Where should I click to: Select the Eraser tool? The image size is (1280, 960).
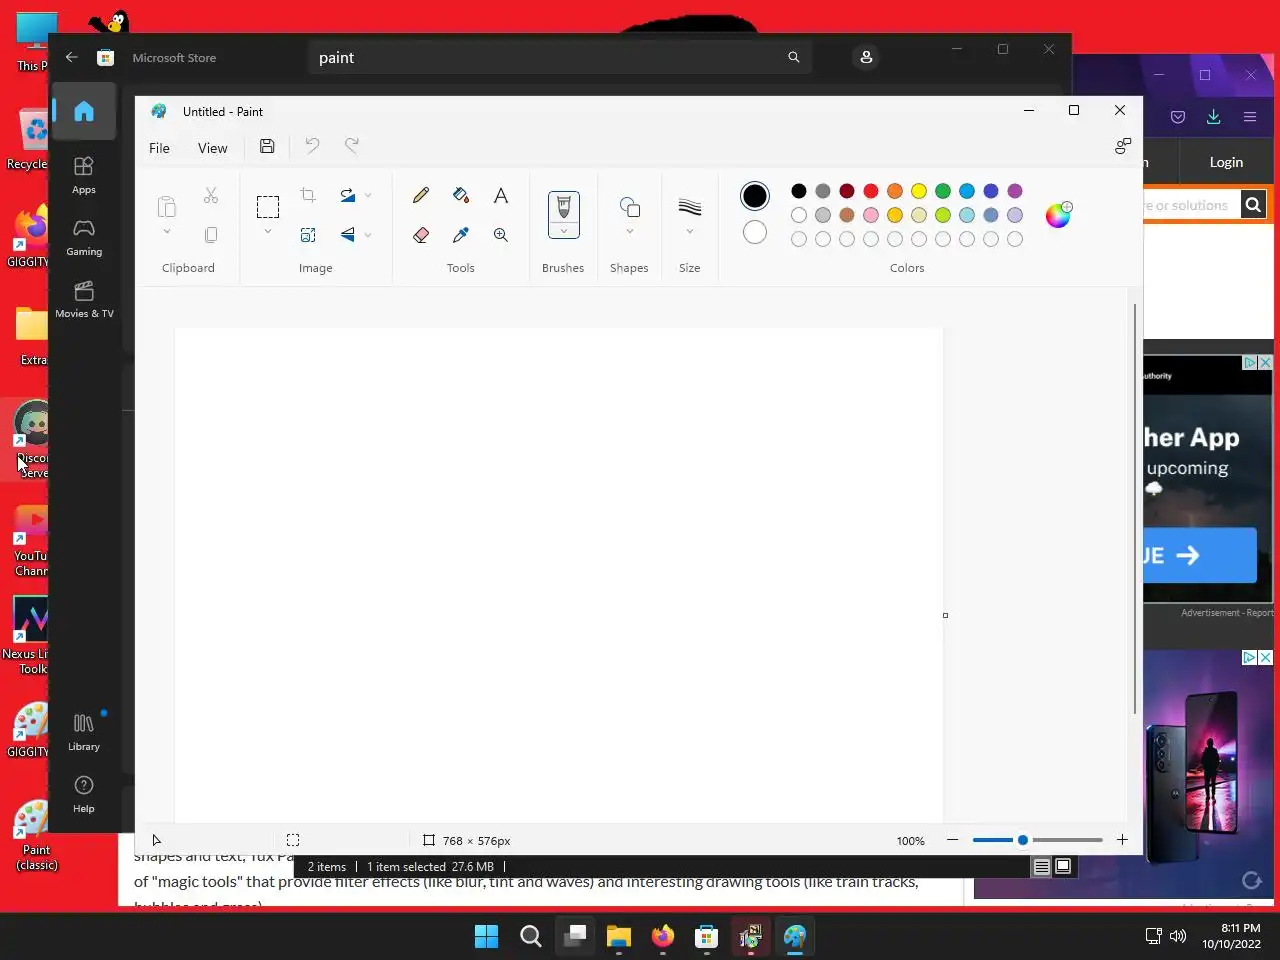pos(421,235)
